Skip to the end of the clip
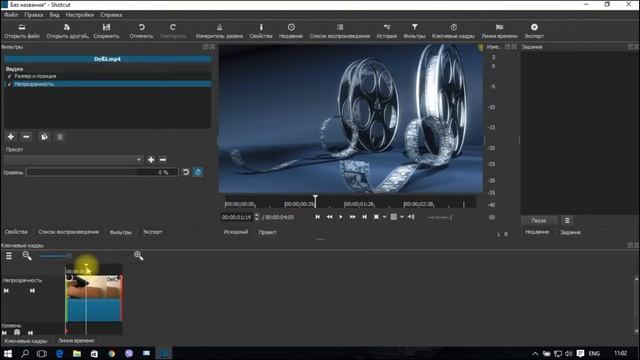Image resolution: width=640 pixels, height=360 pixels. [x=364, y=217]
